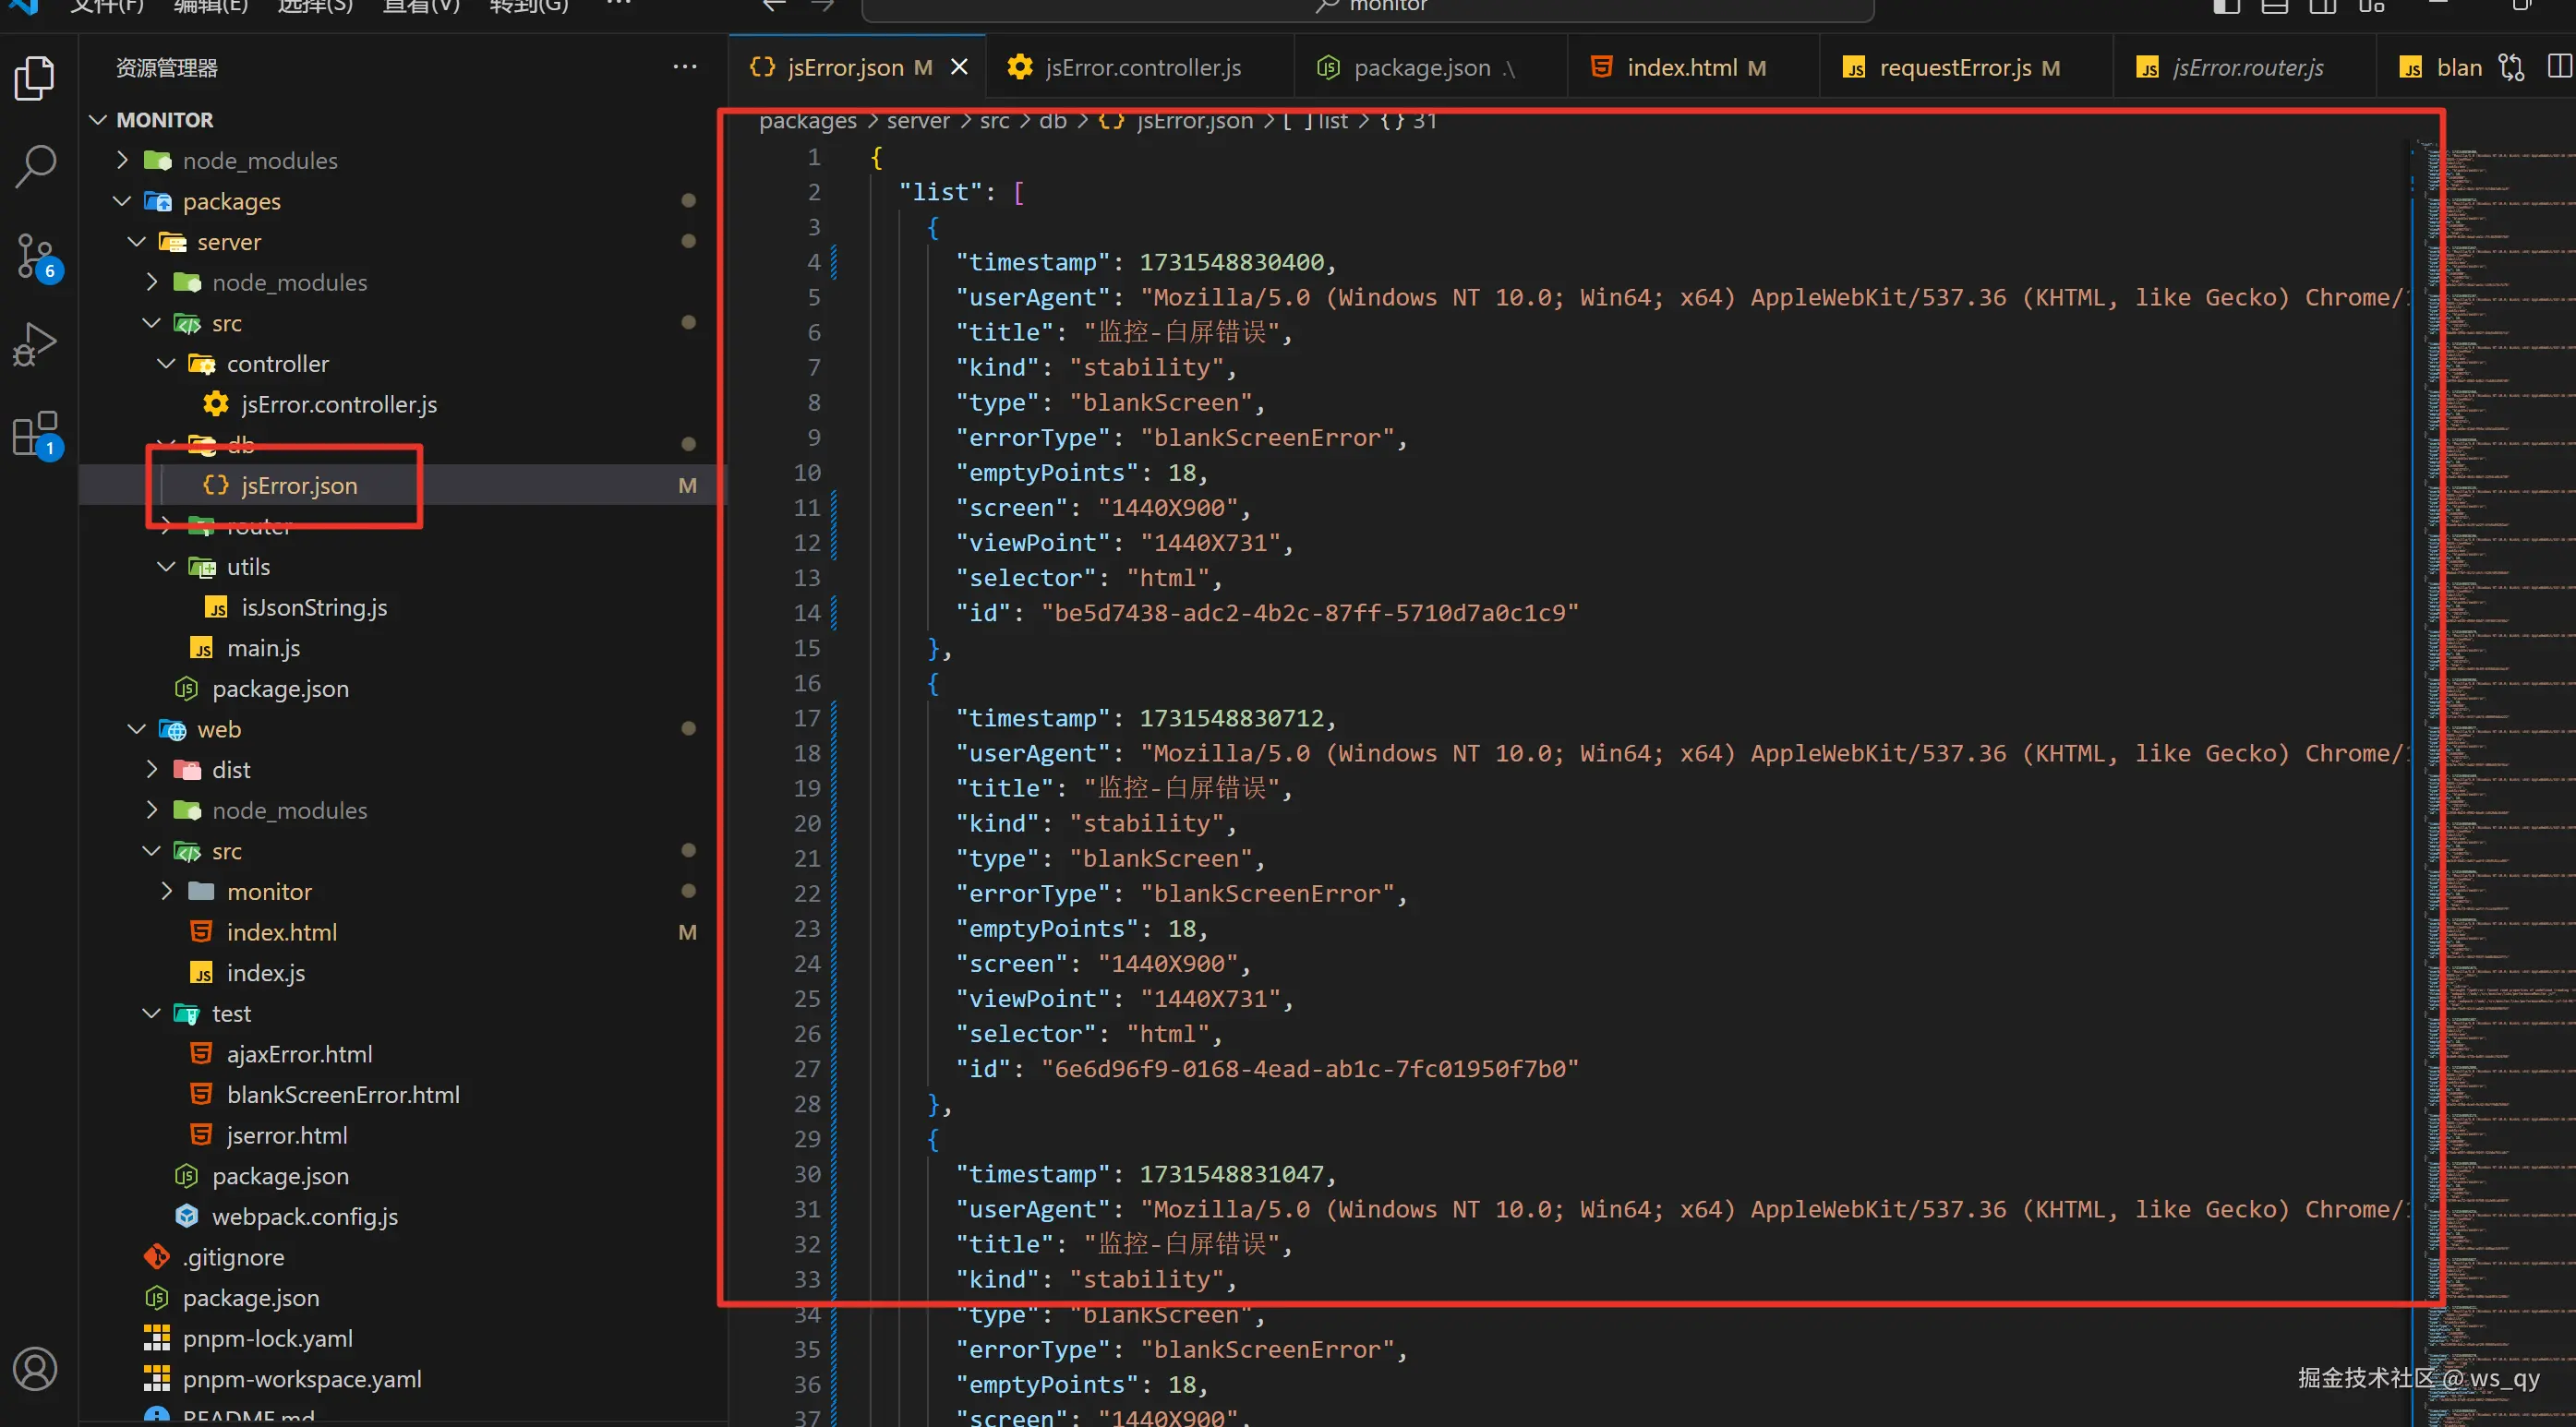The image size is (2576, 1427).
Task: Open blankScreenError.html in file tree
Action: [342, 1094]
